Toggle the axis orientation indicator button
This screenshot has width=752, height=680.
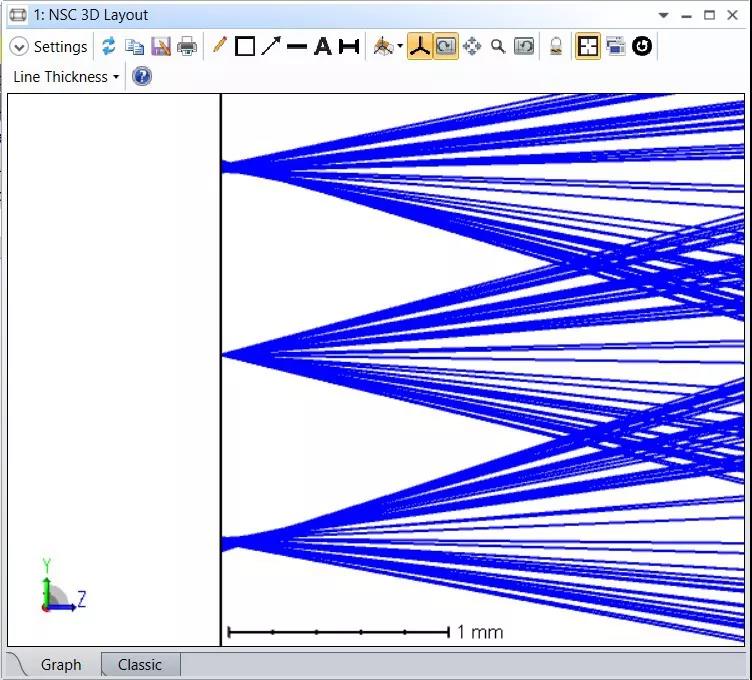click(x=419, y=47)
